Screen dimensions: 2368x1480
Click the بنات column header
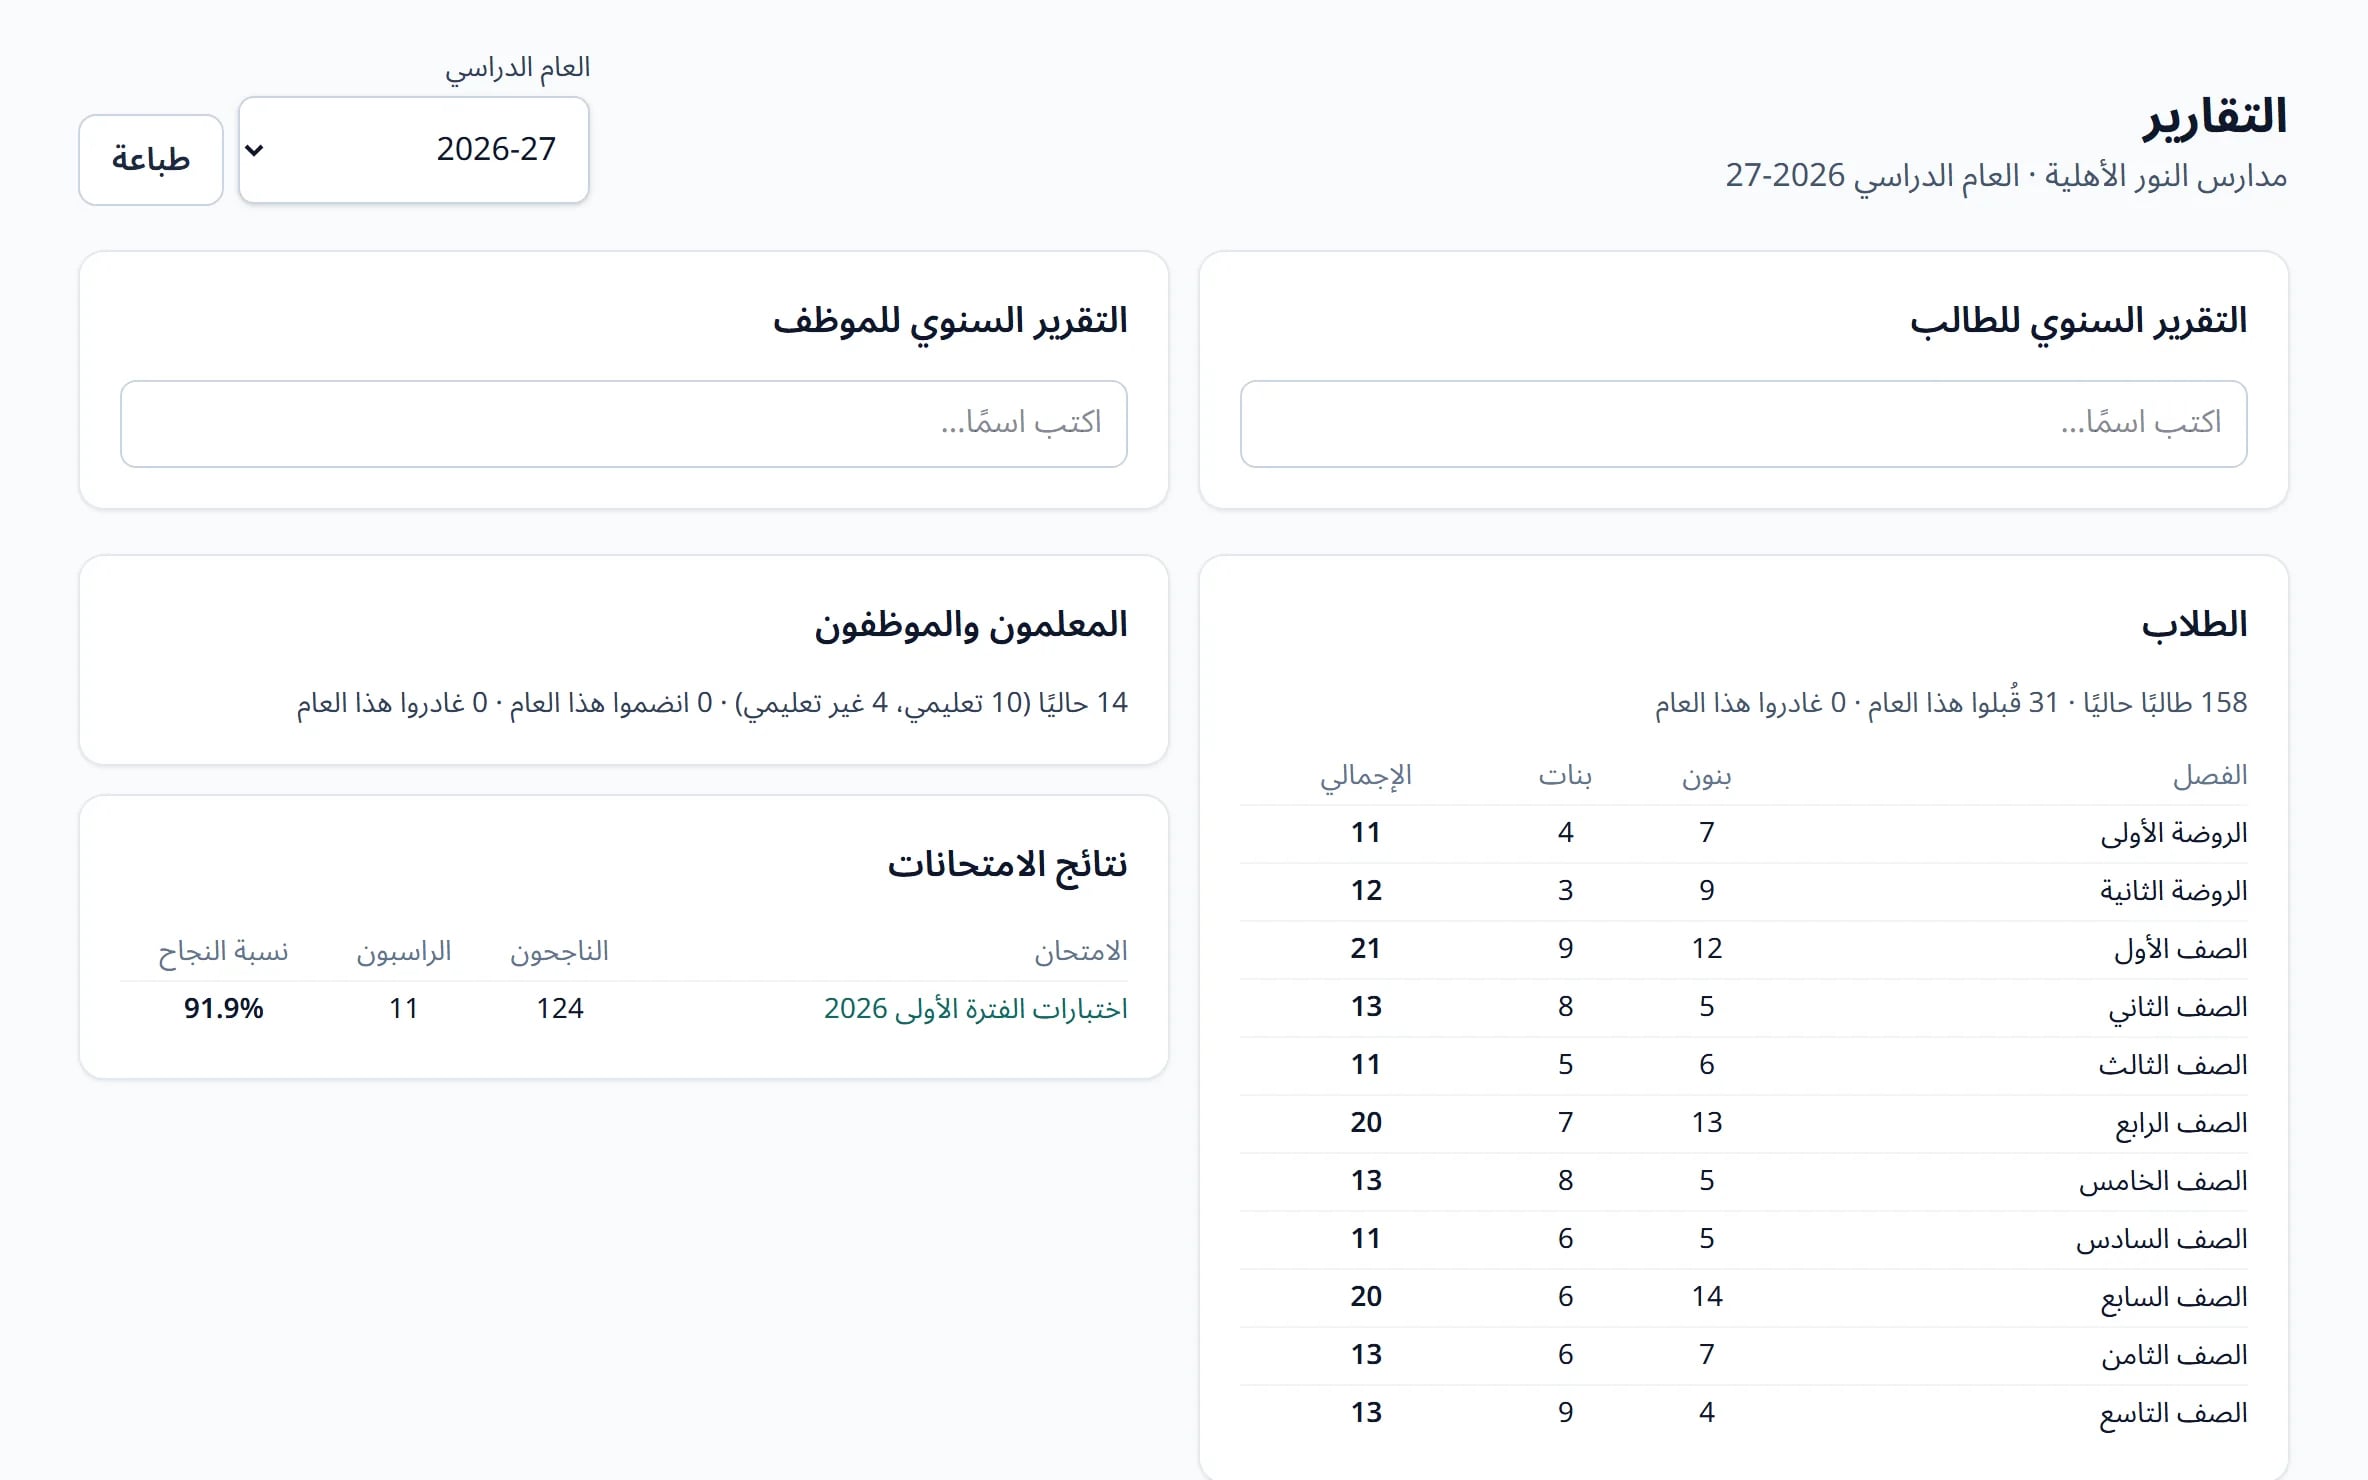(x=1565, y=776)
